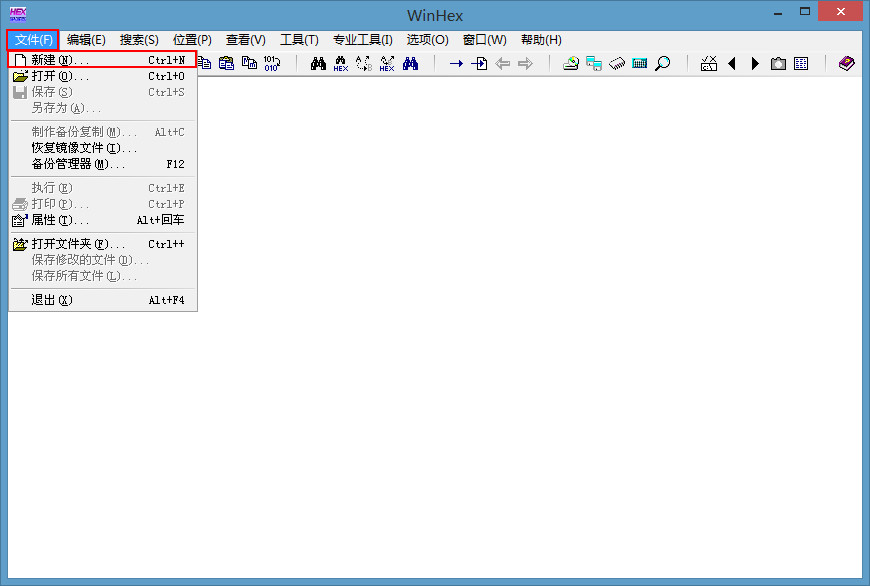Open the Disk Editor drive icon

570,63
